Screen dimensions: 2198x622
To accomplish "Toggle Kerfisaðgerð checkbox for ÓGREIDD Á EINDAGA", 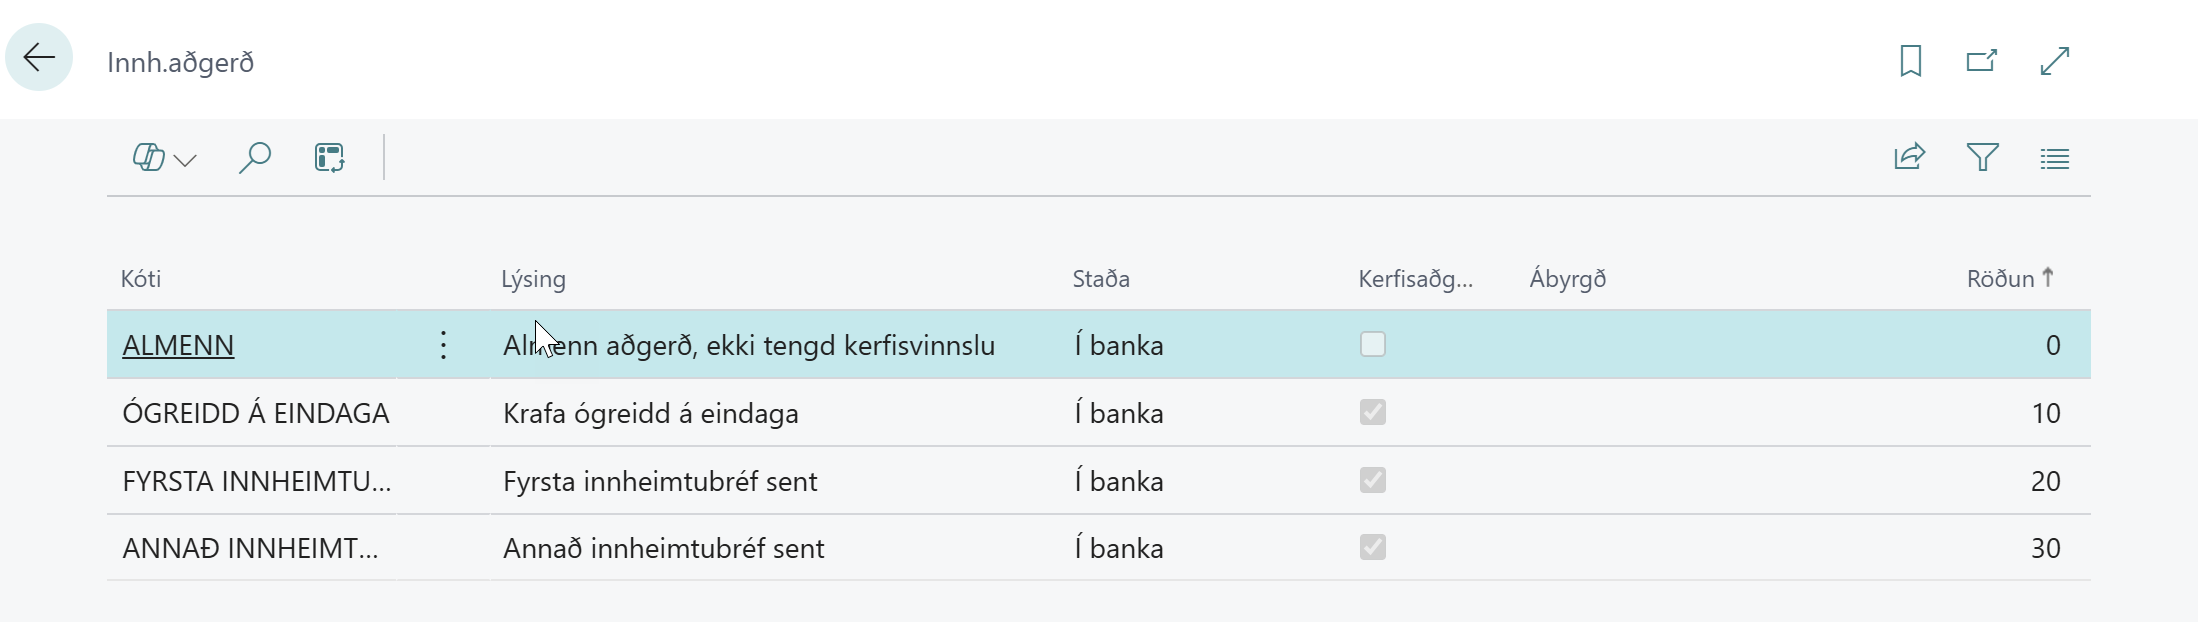I will [x=1372, y=412].
